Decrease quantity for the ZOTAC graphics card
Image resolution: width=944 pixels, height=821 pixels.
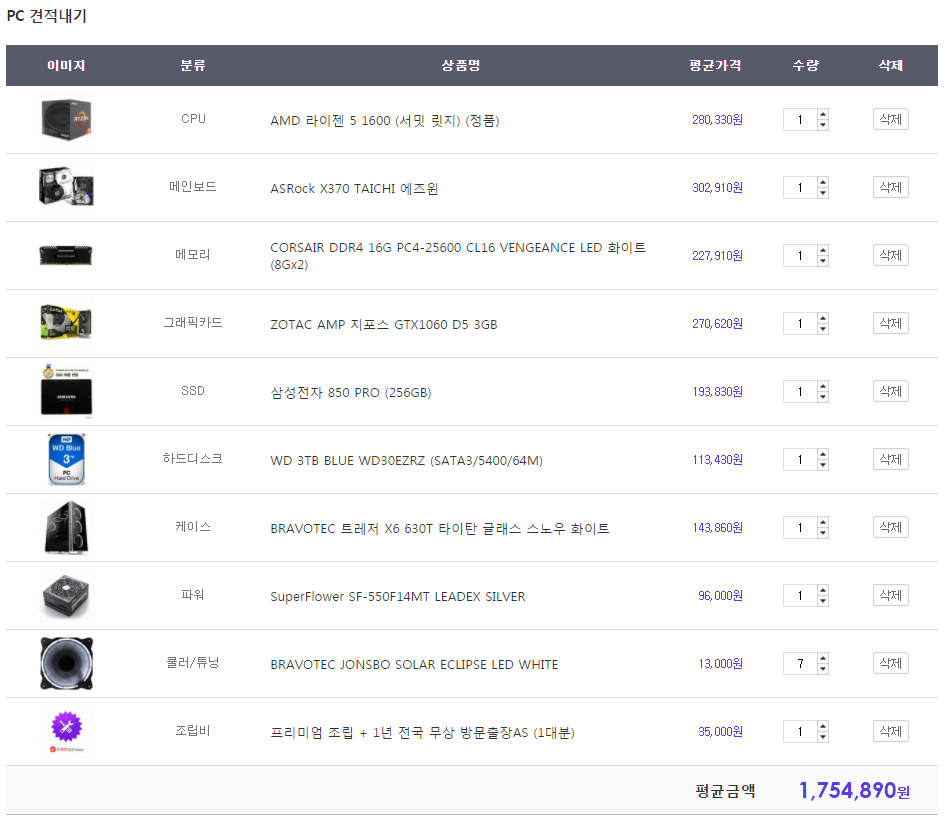point(822,329)
